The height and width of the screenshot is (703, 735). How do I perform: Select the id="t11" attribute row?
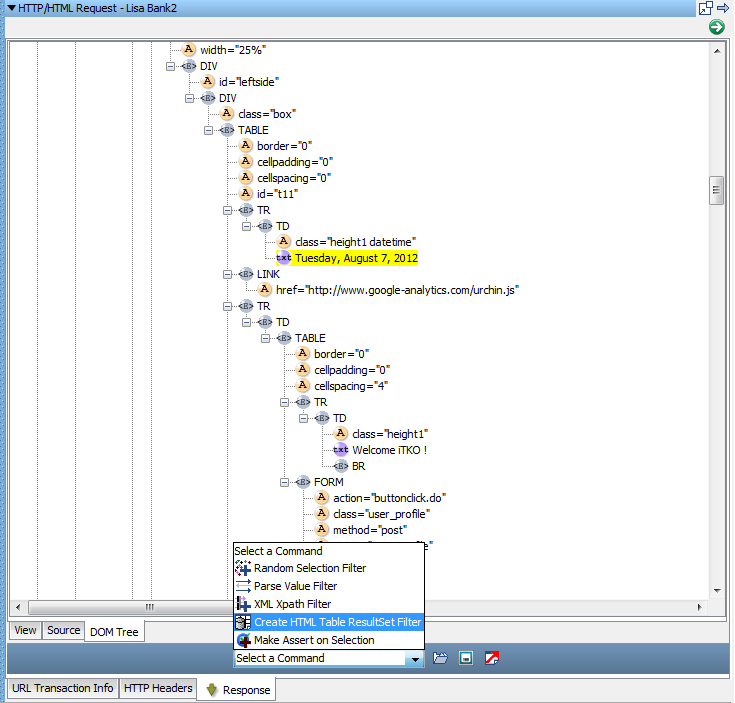278,194
